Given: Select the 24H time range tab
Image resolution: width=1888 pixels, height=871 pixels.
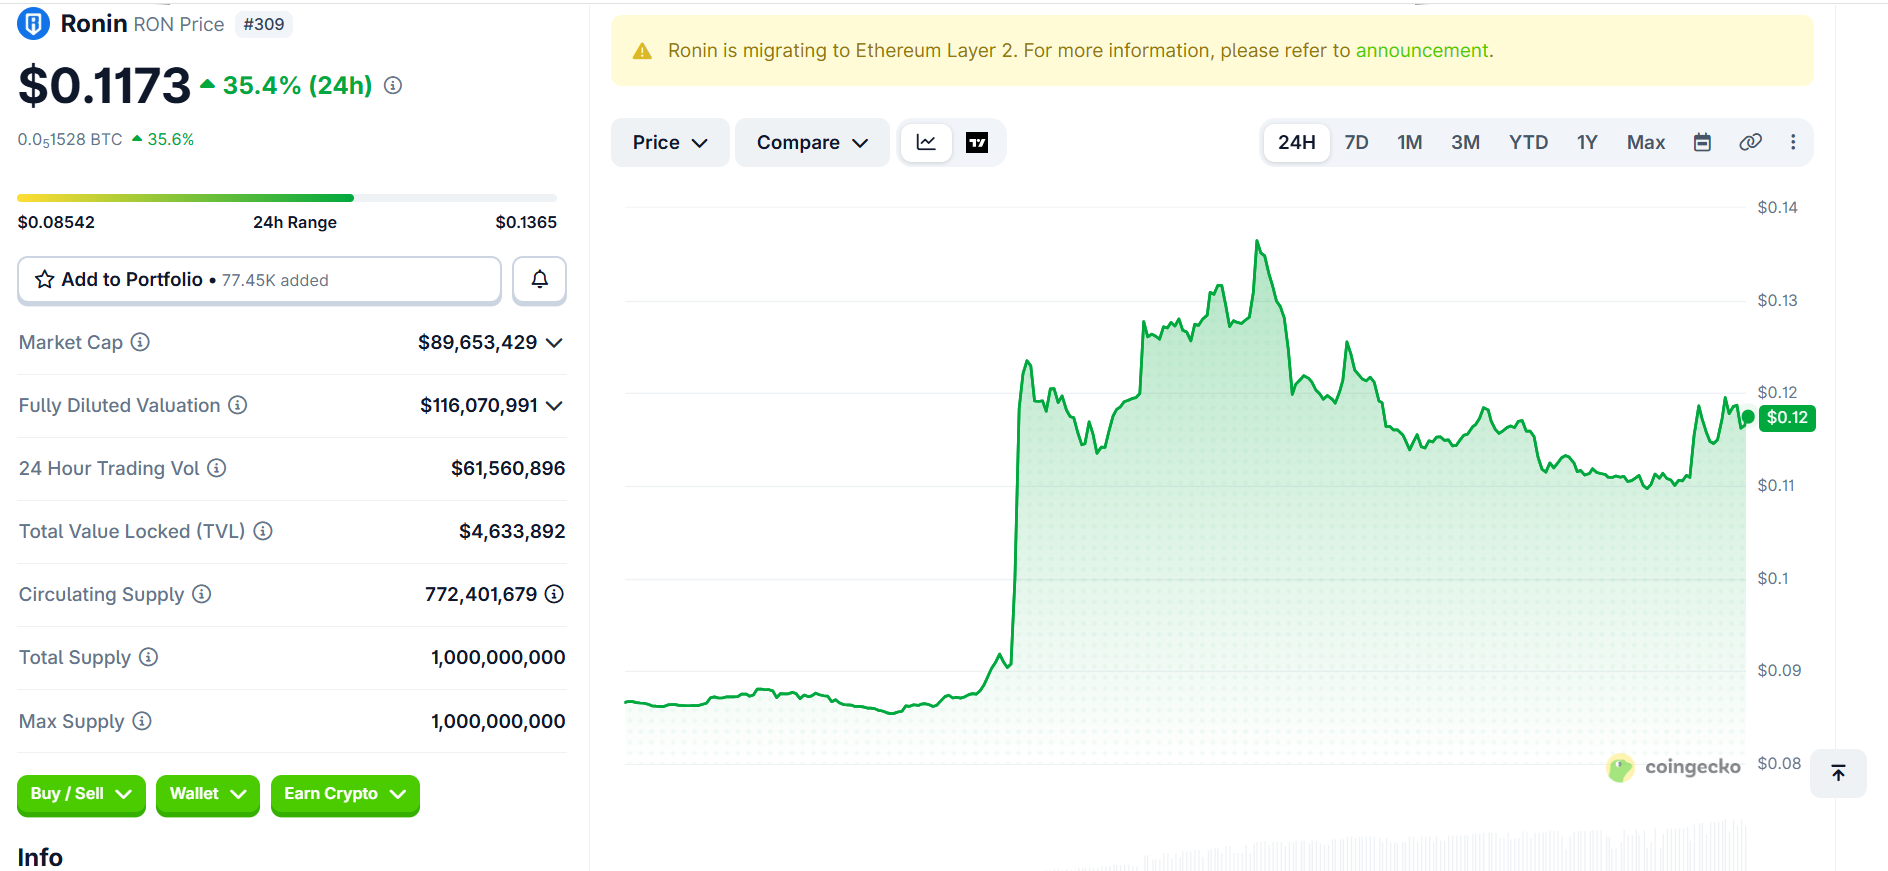Looking at the screenshot, I should click(x=1297, y=143).
